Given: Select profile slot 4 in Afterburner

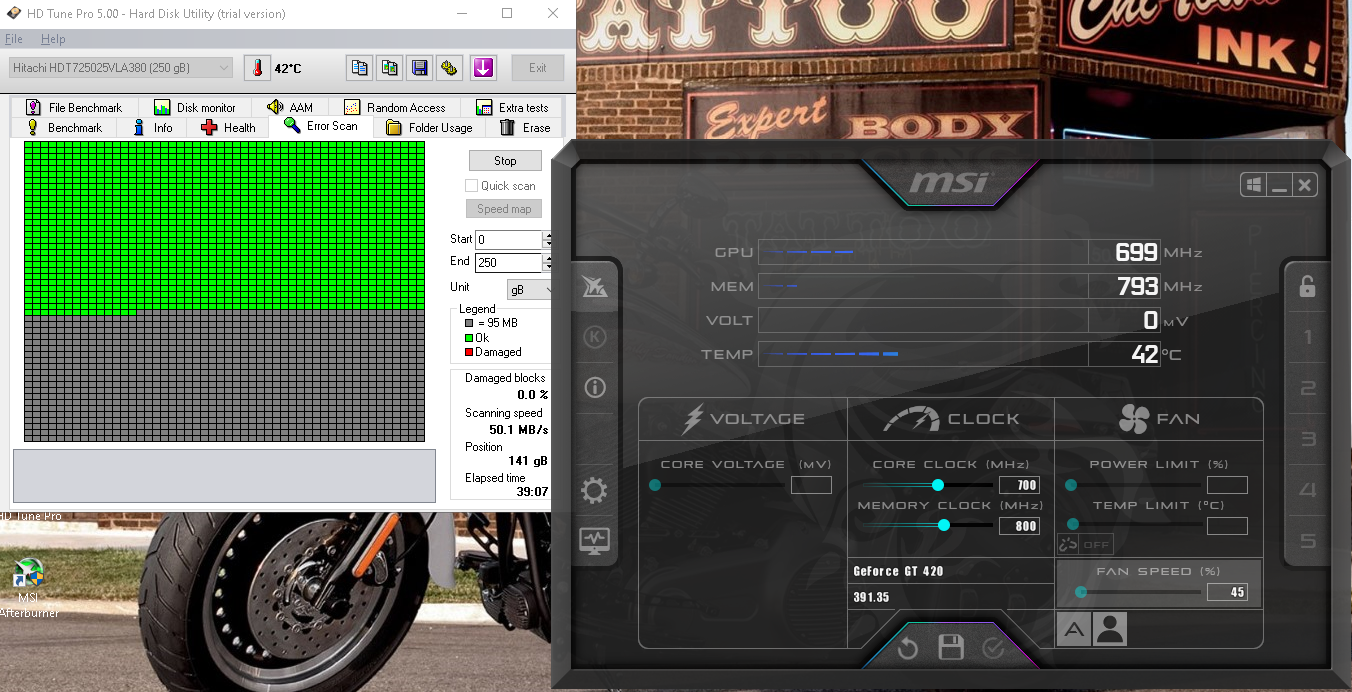Looking at the screenshot, I should pyautogui.click(x=1307, y=491).
